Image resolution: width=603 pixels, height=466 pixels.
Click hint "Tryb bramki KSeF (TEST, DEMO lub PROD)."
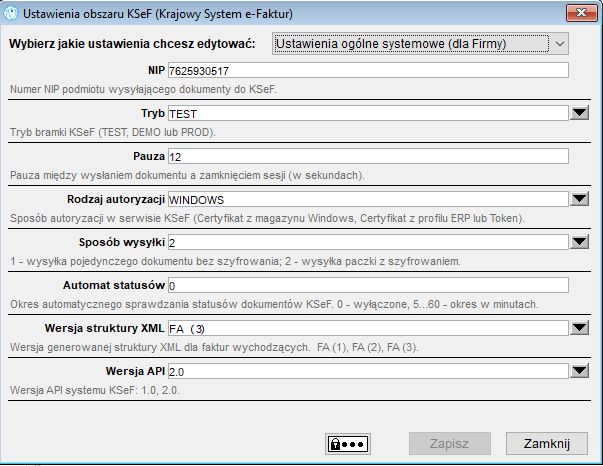tap(113, 133)
